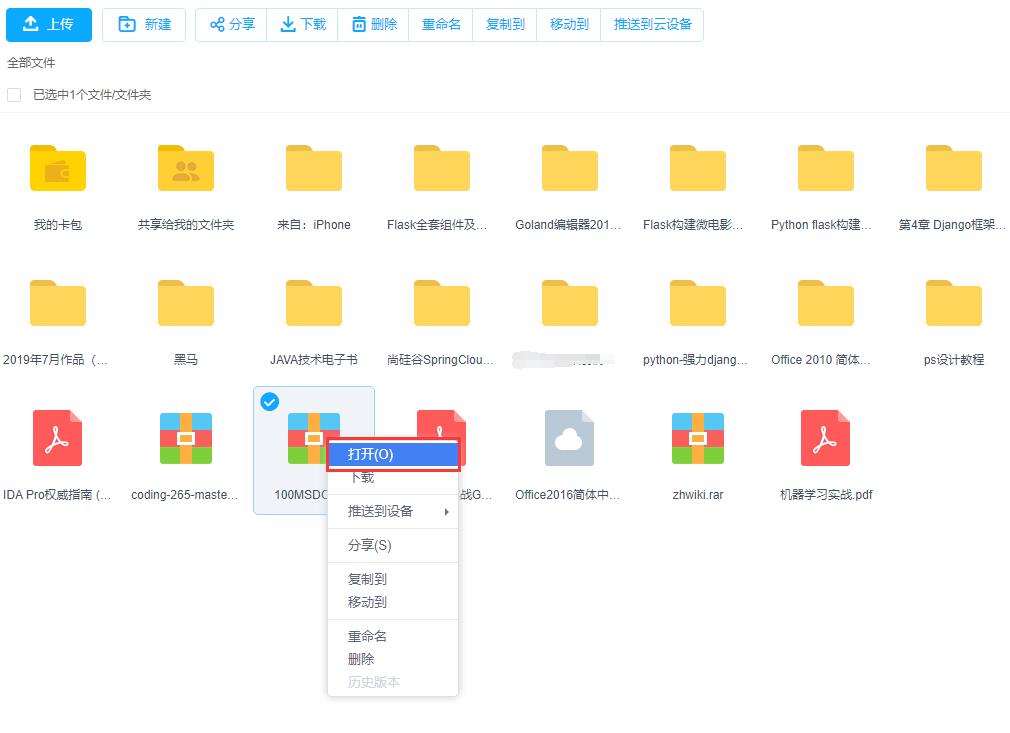Open the 我的卡包 wallet folder icon
This screenshot has width=1010, height=733.
pyautogui.click(x=58, y=169)
